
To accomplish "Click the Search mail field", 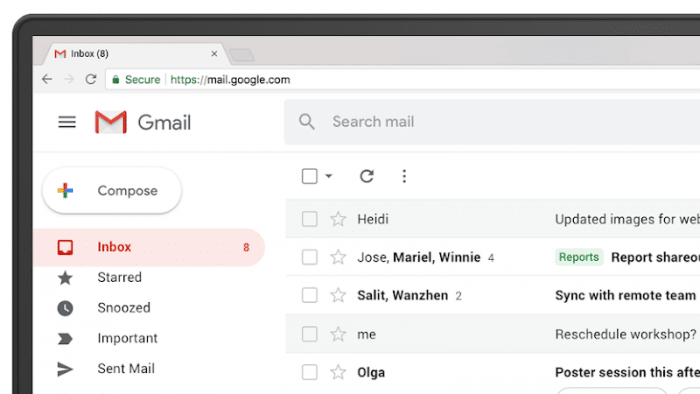I will coord(492,122).
